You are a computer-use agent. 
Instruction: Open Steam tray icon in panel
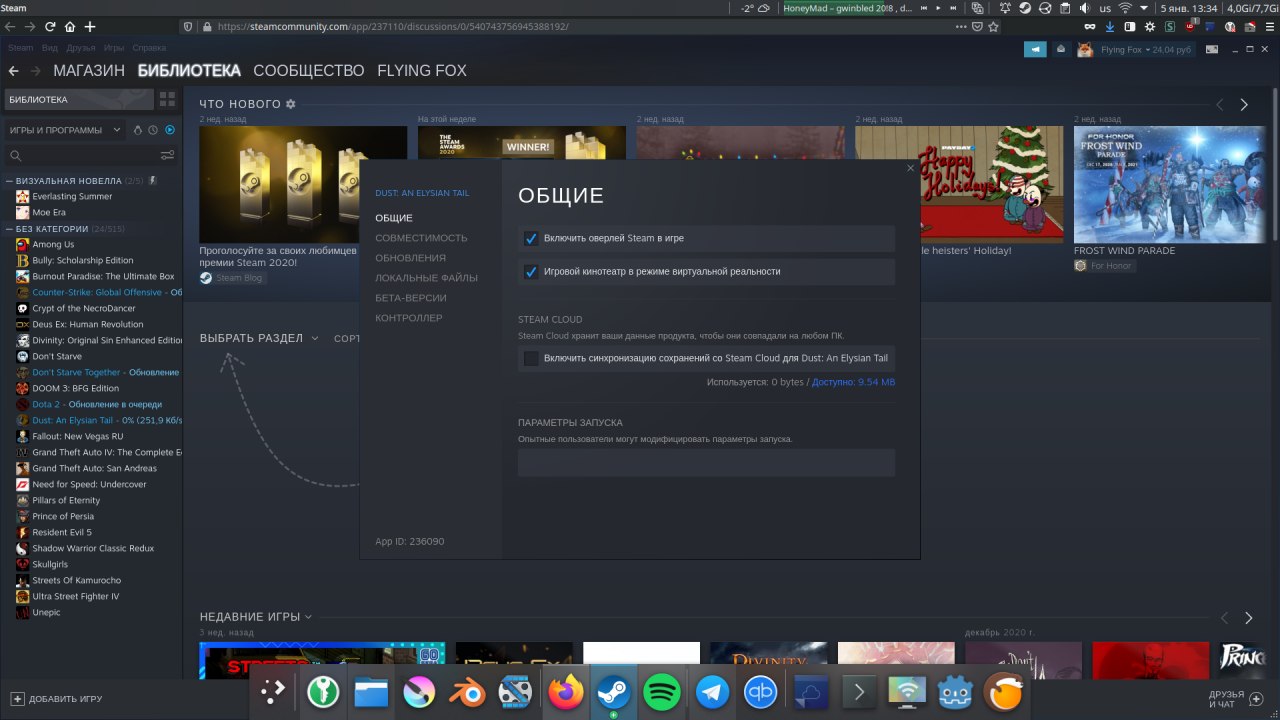(x=1025, y=8)
